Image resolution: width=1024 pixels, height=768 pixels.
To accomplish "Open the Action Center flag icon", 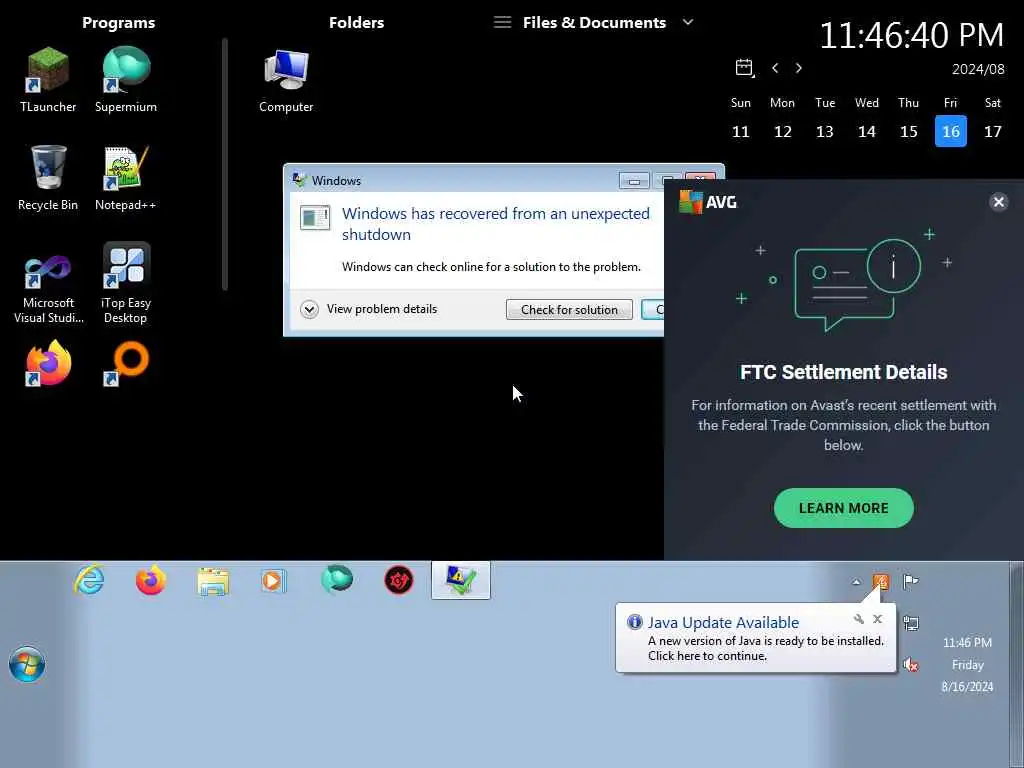I will 910,581.
